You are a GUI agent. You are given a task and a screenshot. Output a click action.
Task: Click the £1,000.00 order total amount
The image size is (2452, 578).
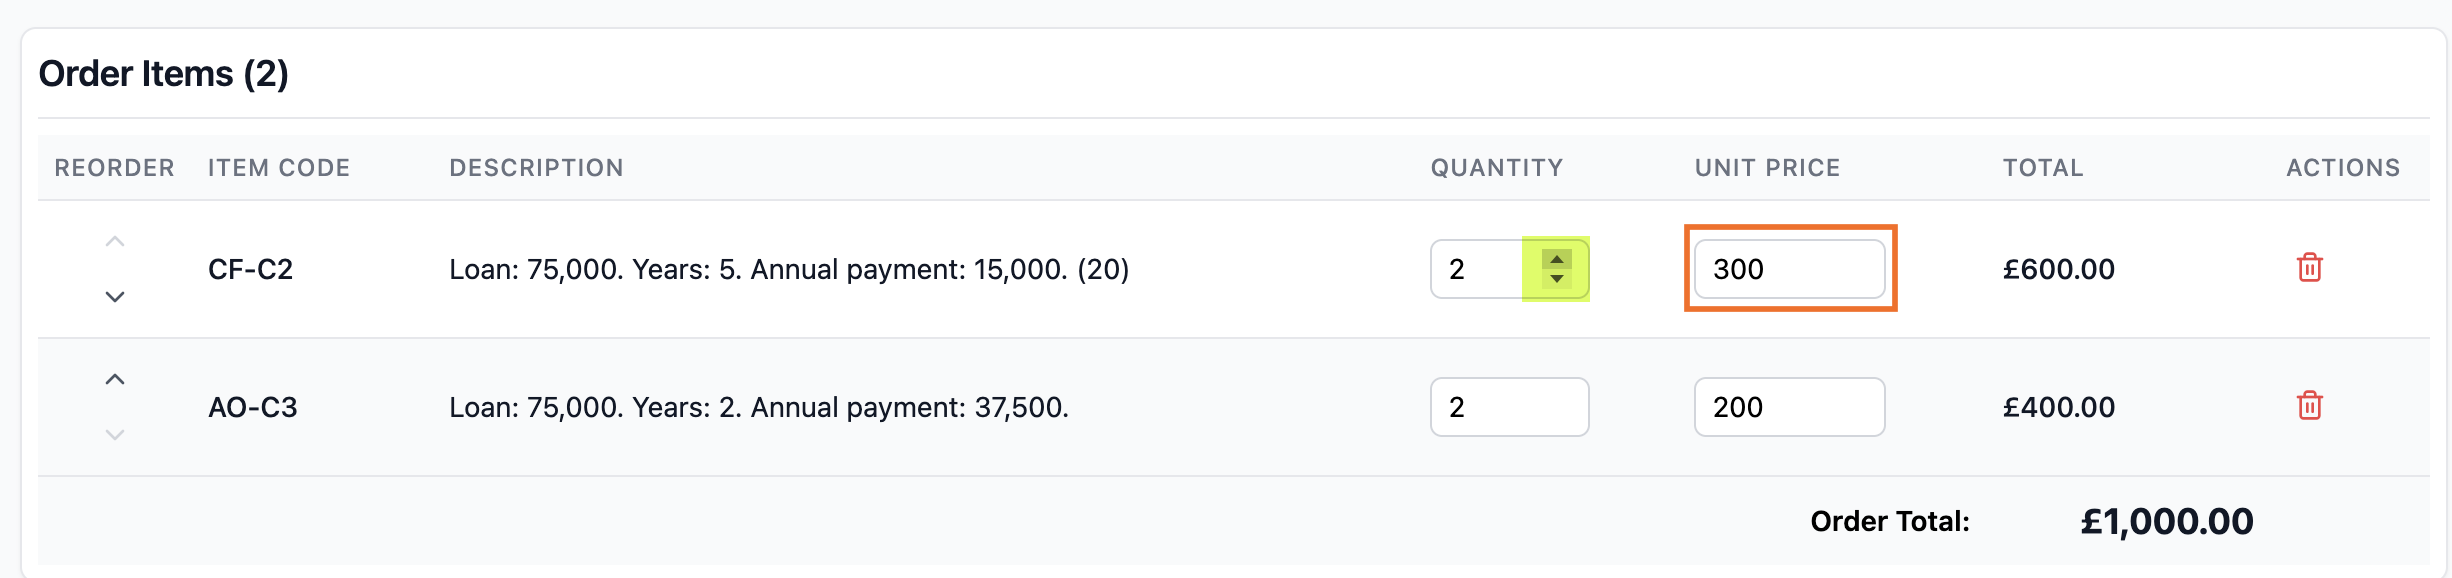tap(2166, 521)
